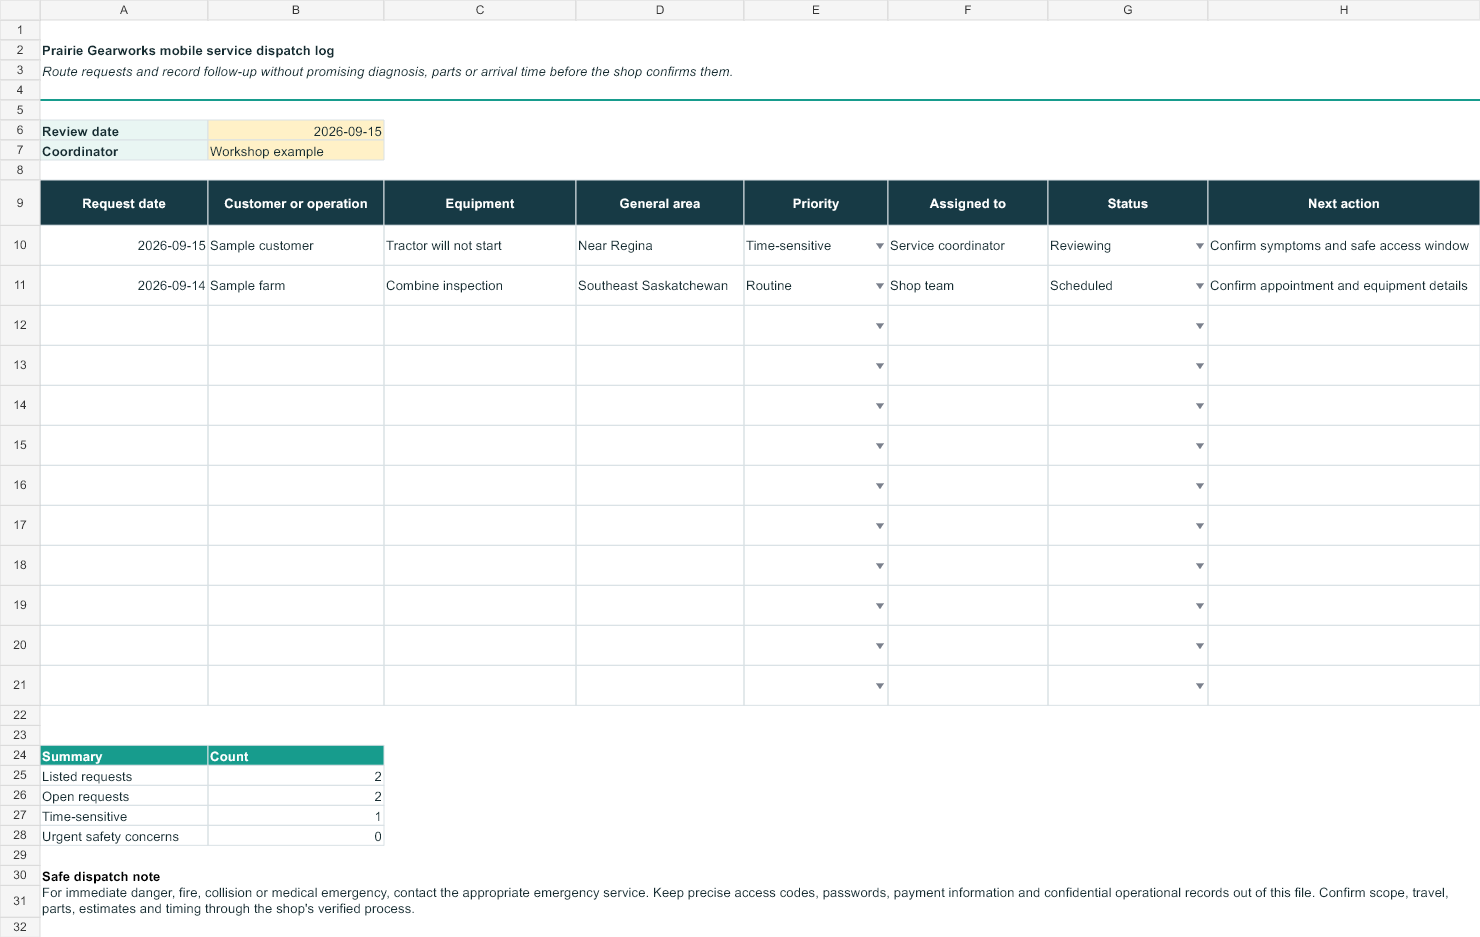The width and height of the screenshot is (1480, 937).
Task: Click the Next action column heading
Action: (1344, 203)
